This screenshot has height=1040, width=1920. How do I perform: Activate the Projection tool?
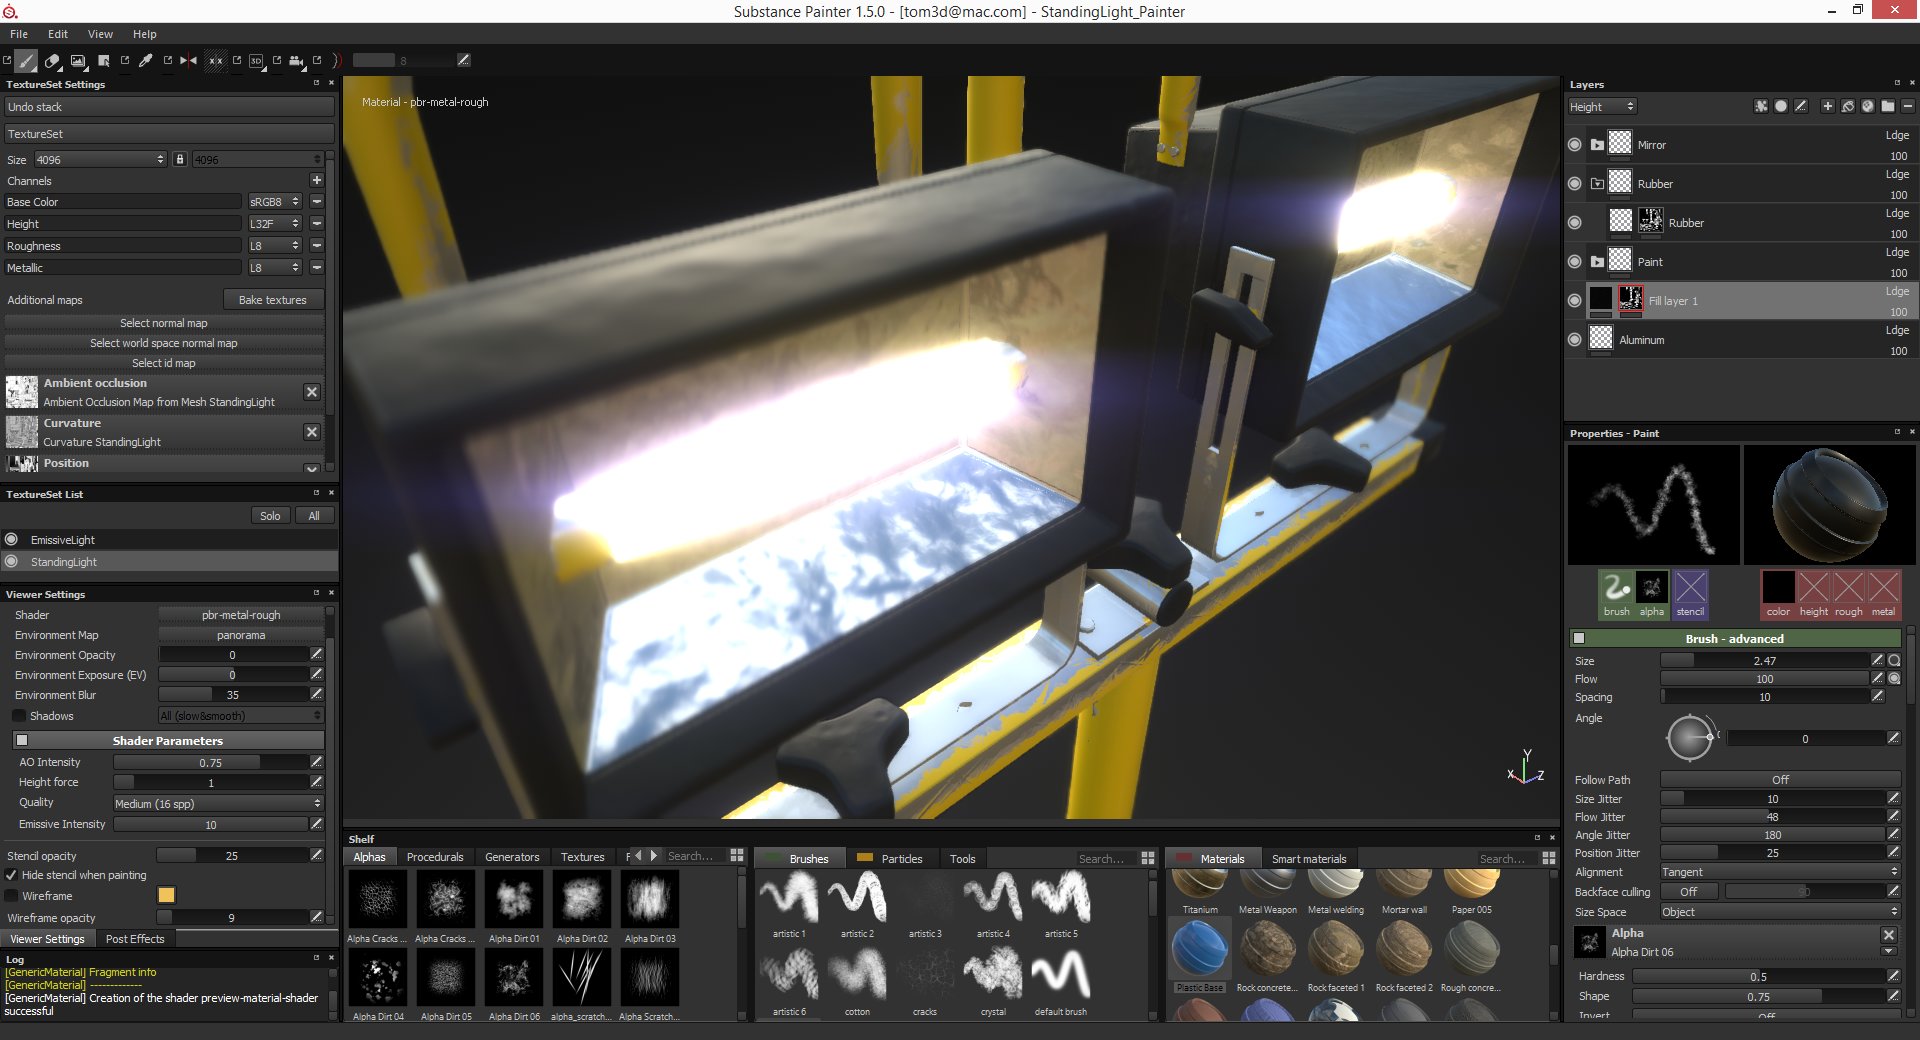pyautogui.click(x=78, y=61)
